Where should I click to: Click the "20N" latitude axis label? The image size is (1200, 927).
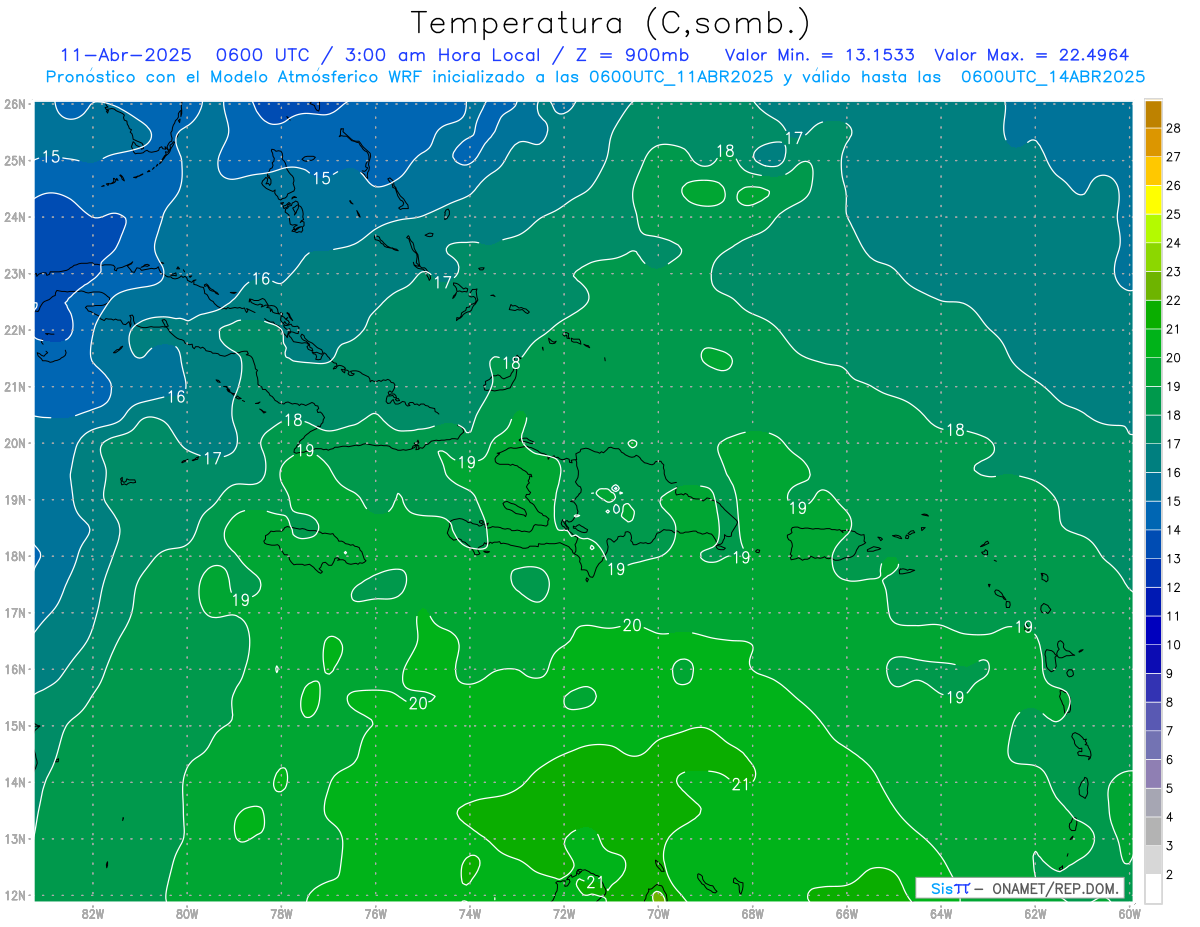click(15, 443)
